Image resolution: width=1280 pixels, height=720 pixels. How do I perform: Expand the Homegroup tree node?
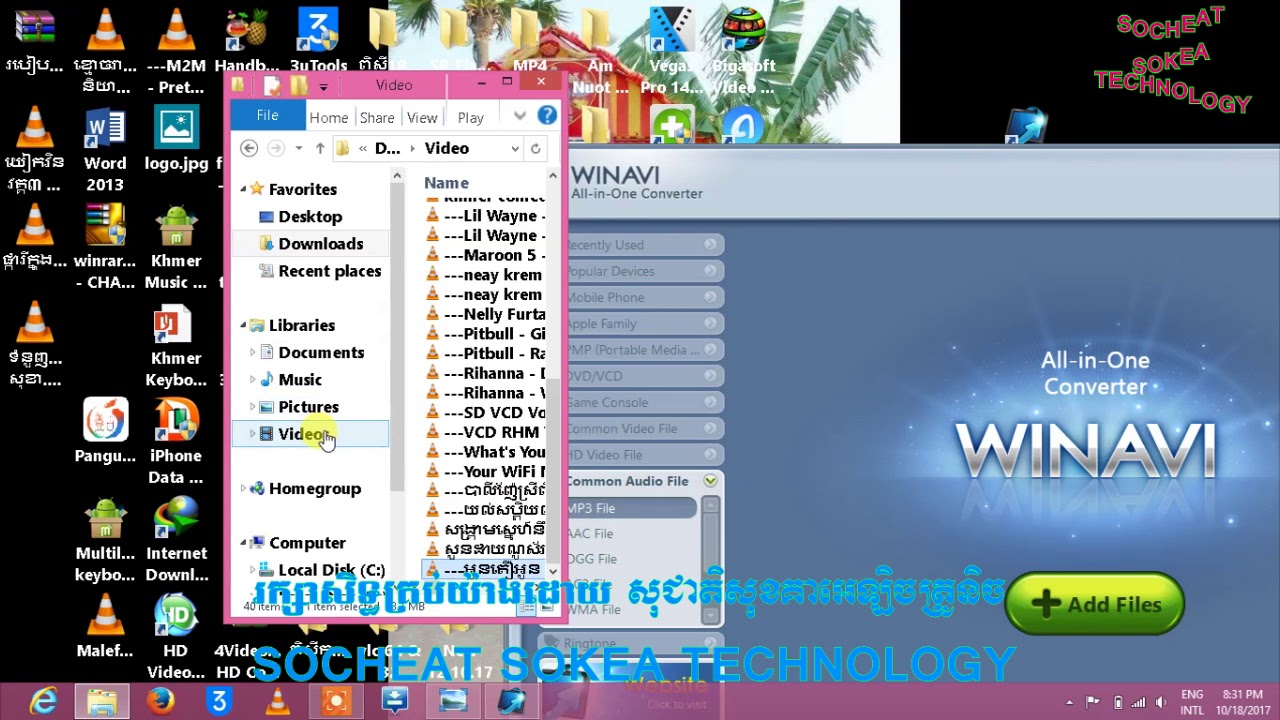click(243, 488)
